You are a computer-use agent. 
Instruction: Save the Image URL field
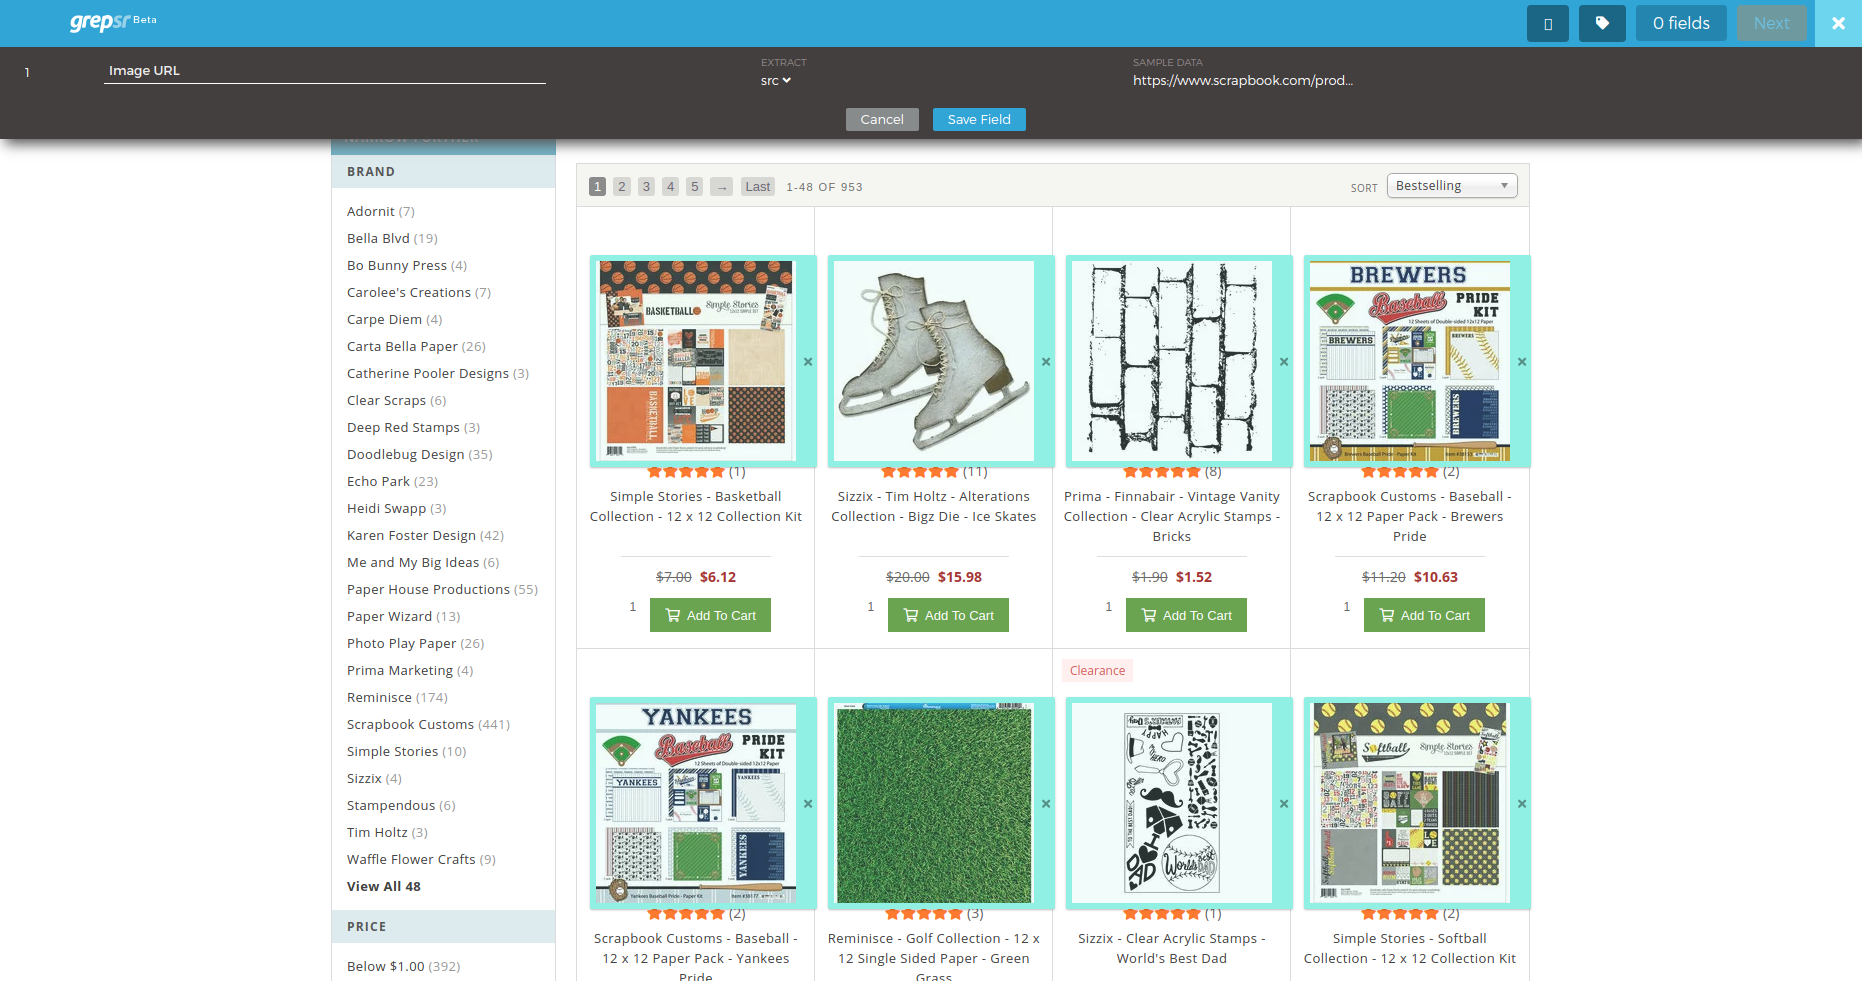point(979,119)
